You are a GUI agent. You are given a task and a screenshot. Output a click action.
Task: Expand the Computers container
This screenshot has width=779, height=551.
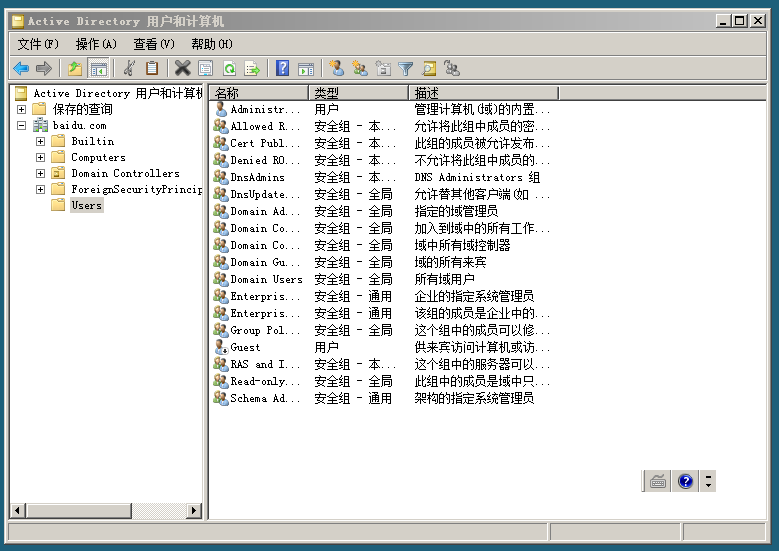(x=40, y=157)
